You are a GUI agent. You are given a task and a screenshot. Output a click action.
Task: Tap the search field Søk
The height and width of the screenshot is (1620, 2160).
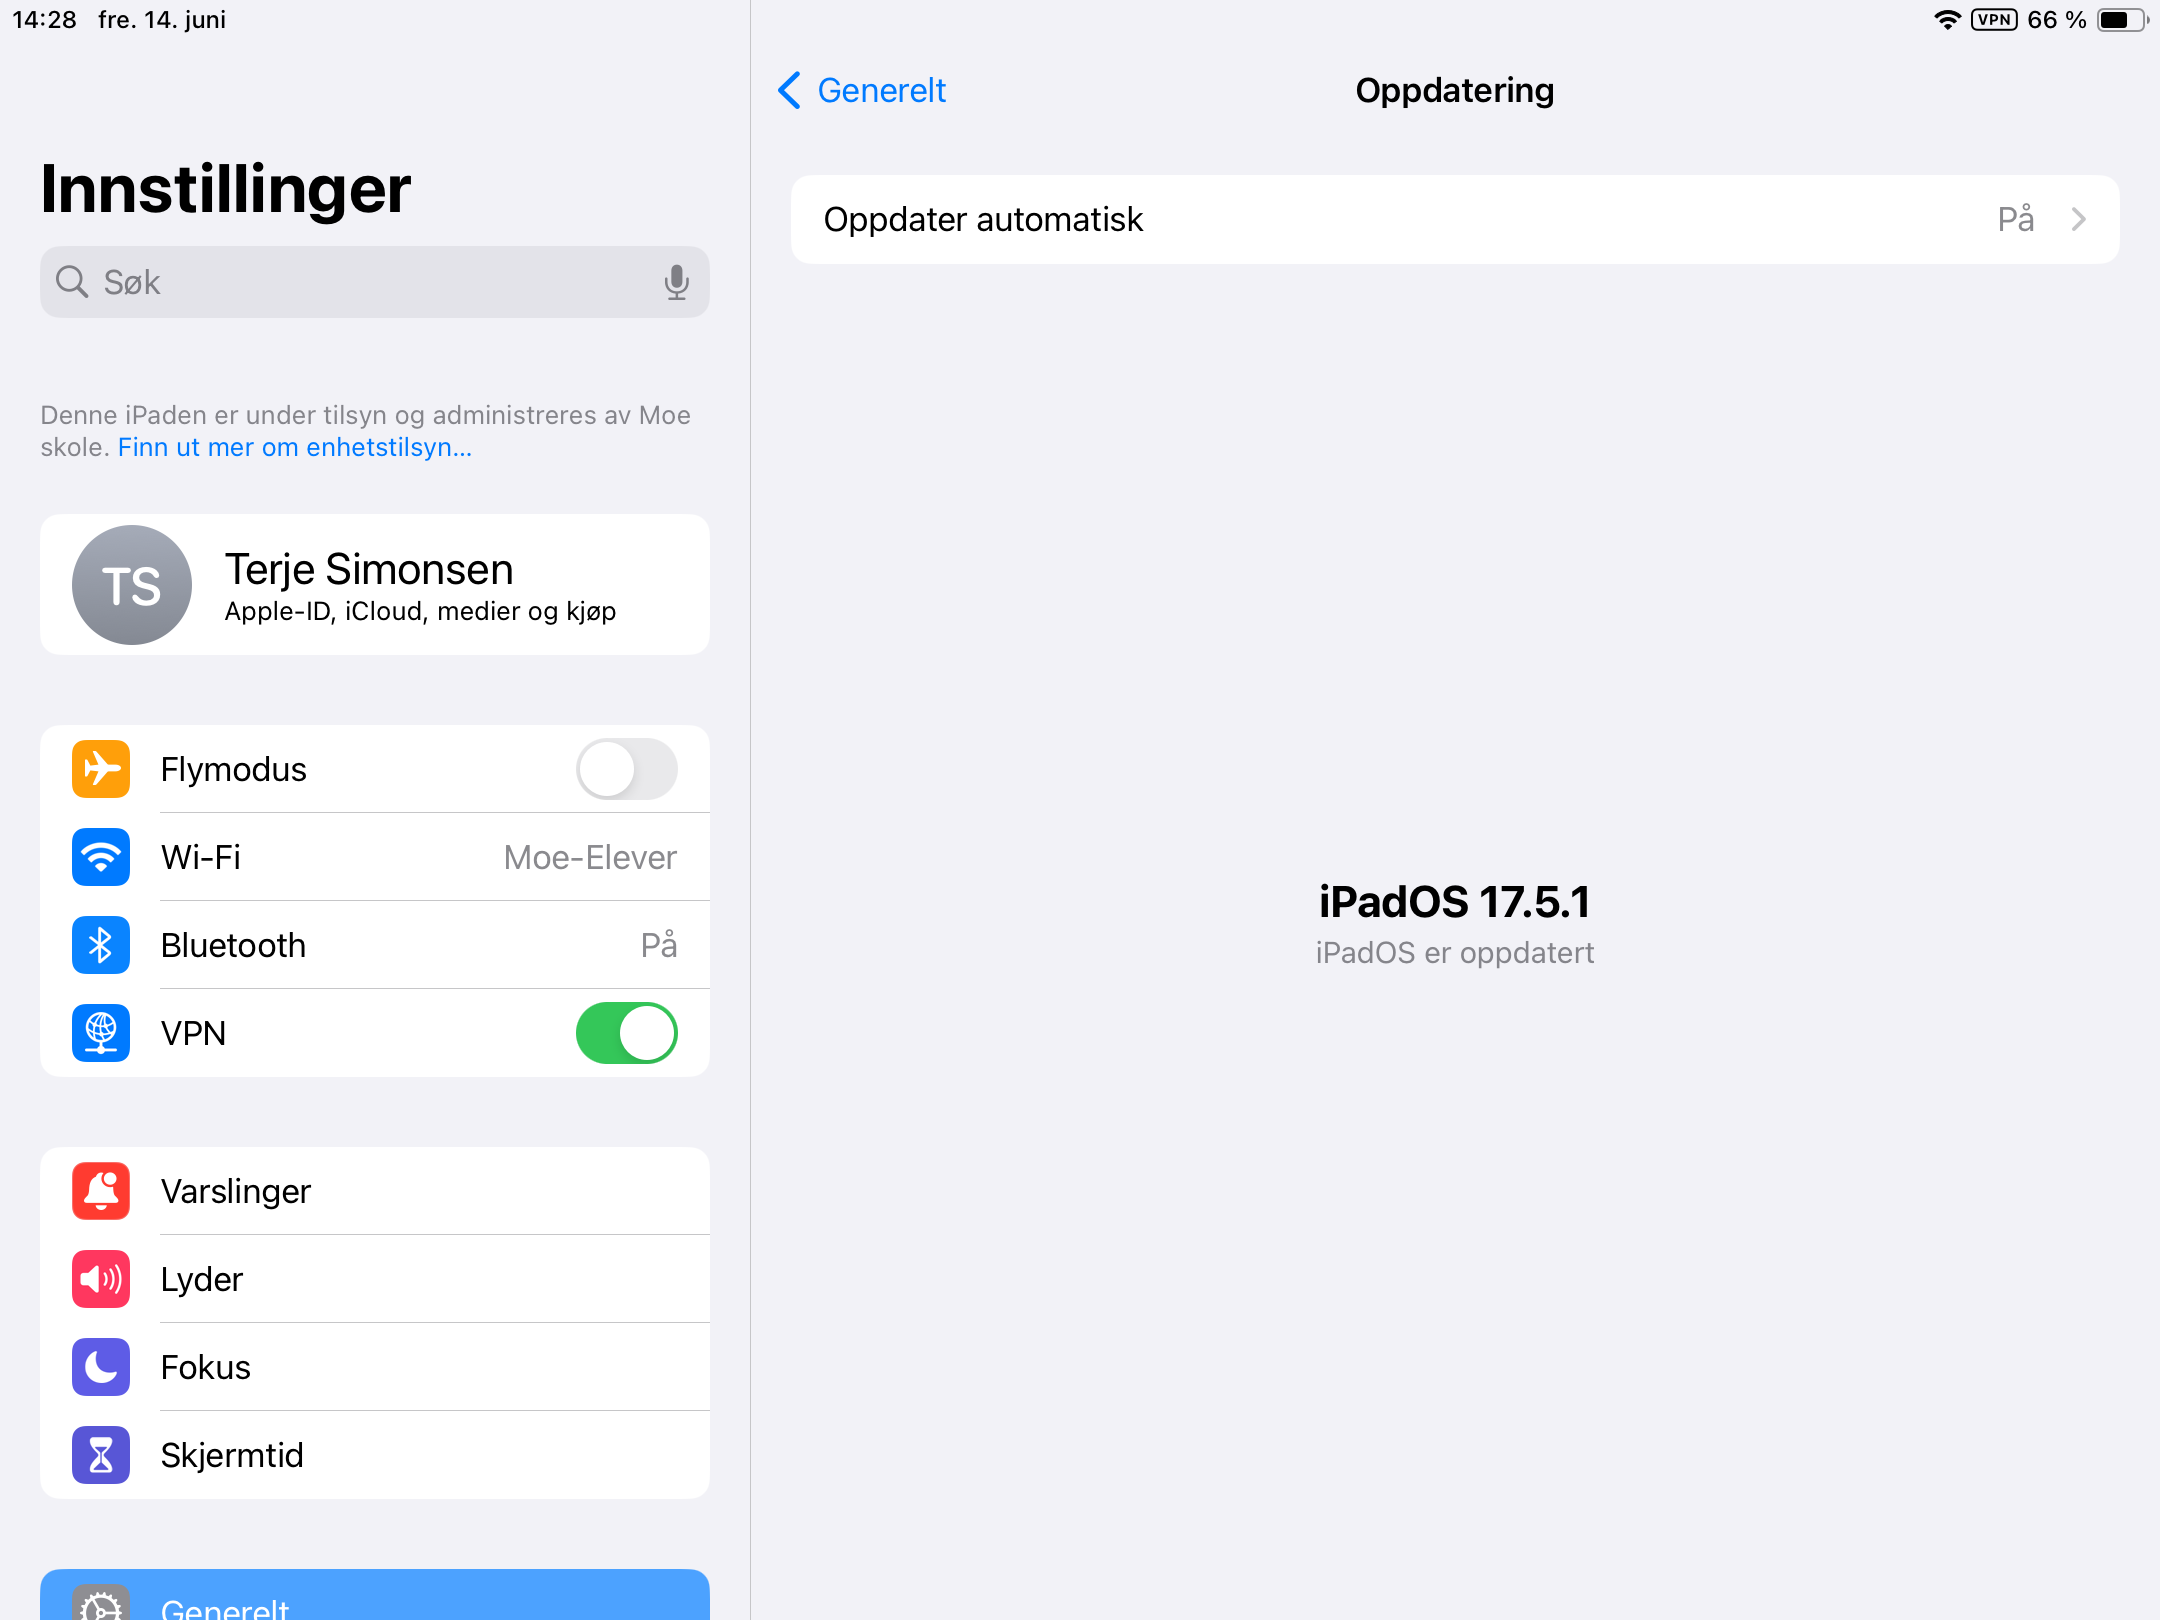click(376, 282)
